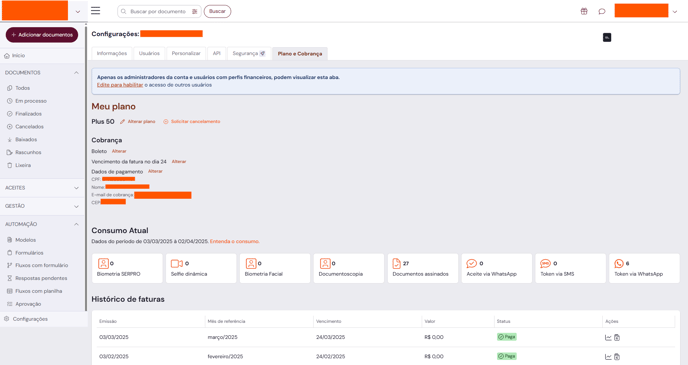The width and height of the screenshot is (688, 365).
Task: Click Alterar next to Dados de pagamento
Action: tap(155, 171)
